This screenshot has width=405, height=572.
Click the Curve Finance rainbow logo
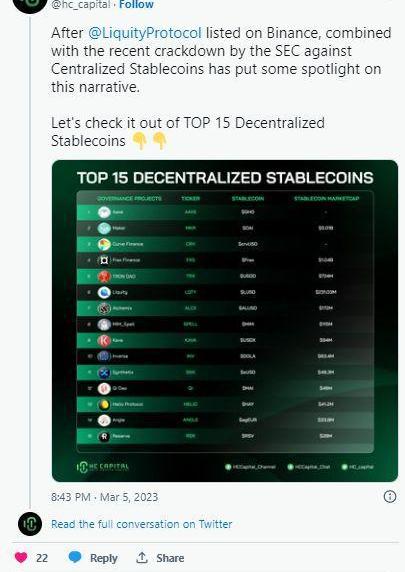pyautogui.click(x=104, y=244)
